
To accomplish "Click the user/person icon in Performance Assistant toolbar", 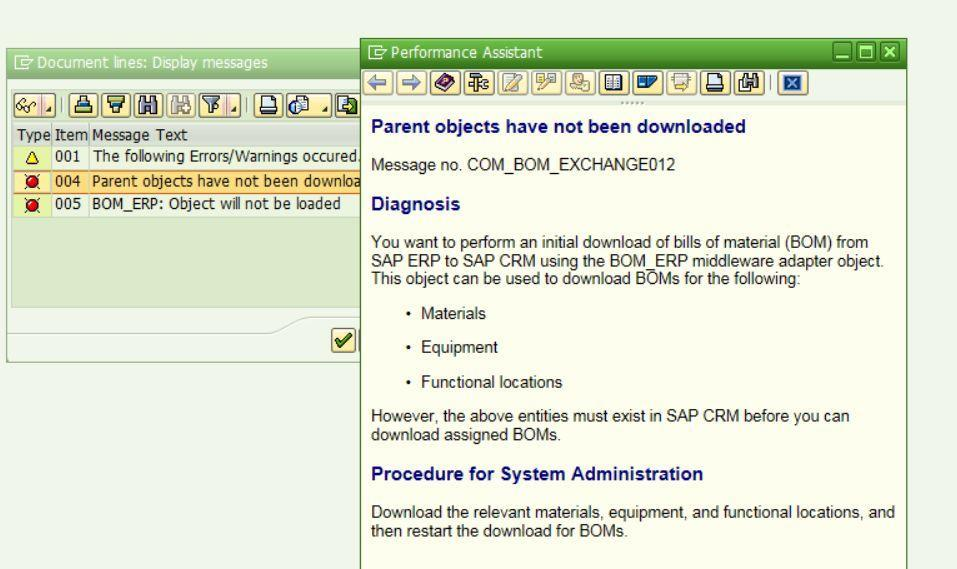I will tap(579, 83).
